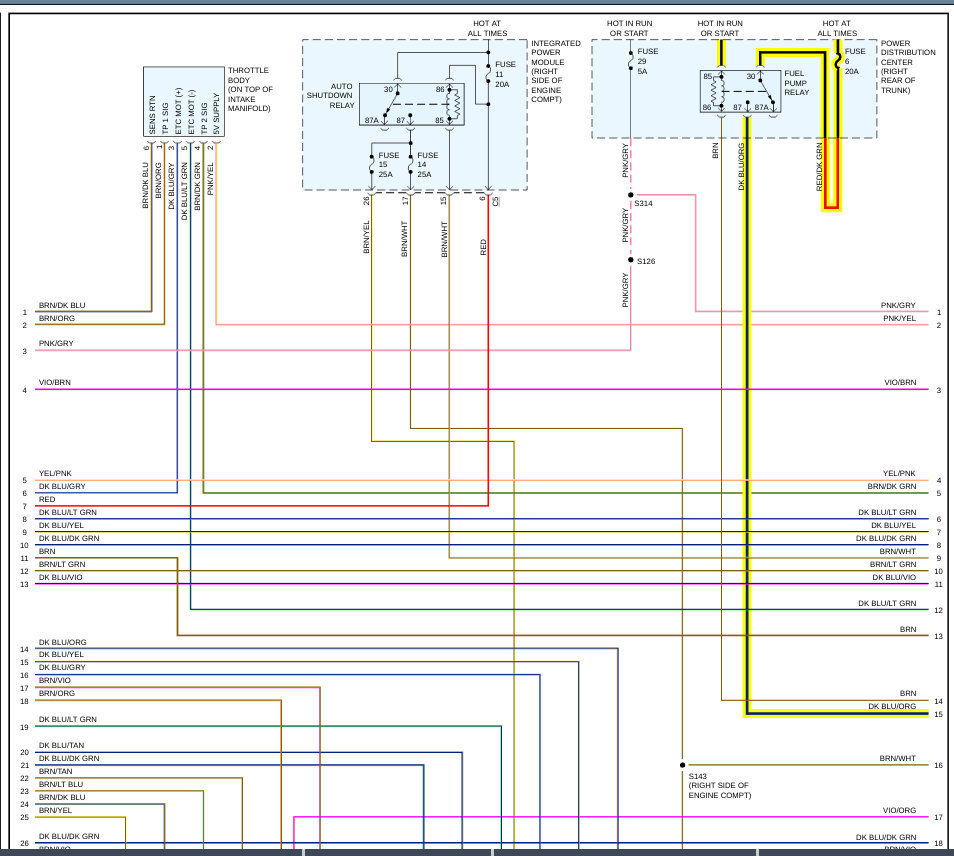954x856 pixels.
Task: Select BRN/DK GRN label at right row 5
Action: coord(891,486)
